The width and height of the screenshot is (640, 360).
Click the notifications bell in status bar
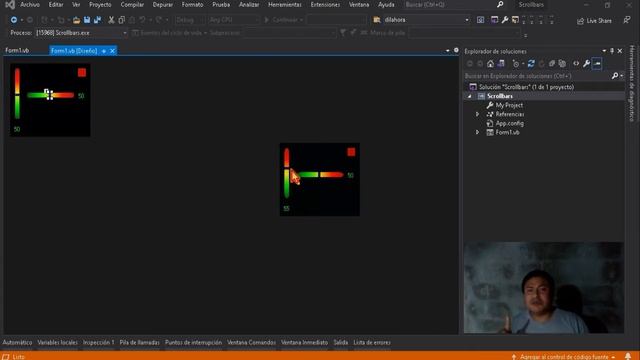point(628,356)
